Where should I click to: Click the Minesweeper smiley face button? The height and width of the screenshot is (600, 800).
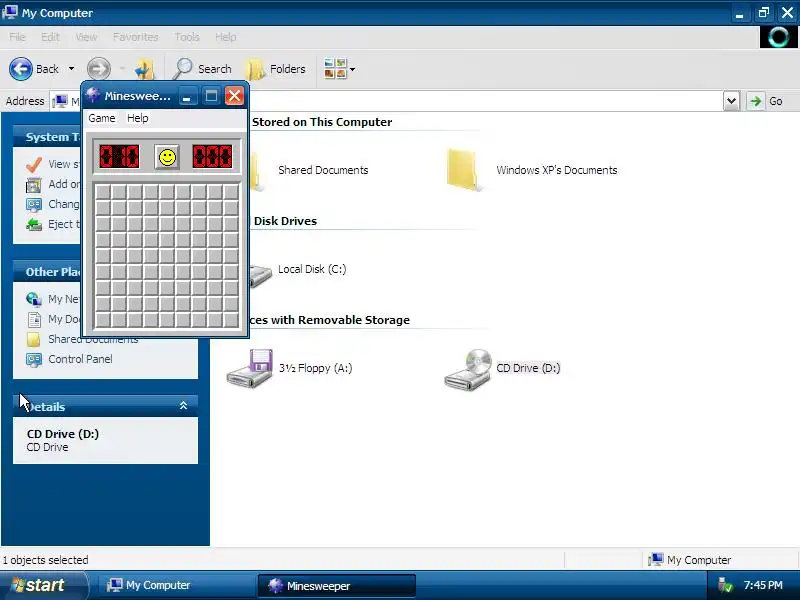pyautogui.click(x=167, y=157)
